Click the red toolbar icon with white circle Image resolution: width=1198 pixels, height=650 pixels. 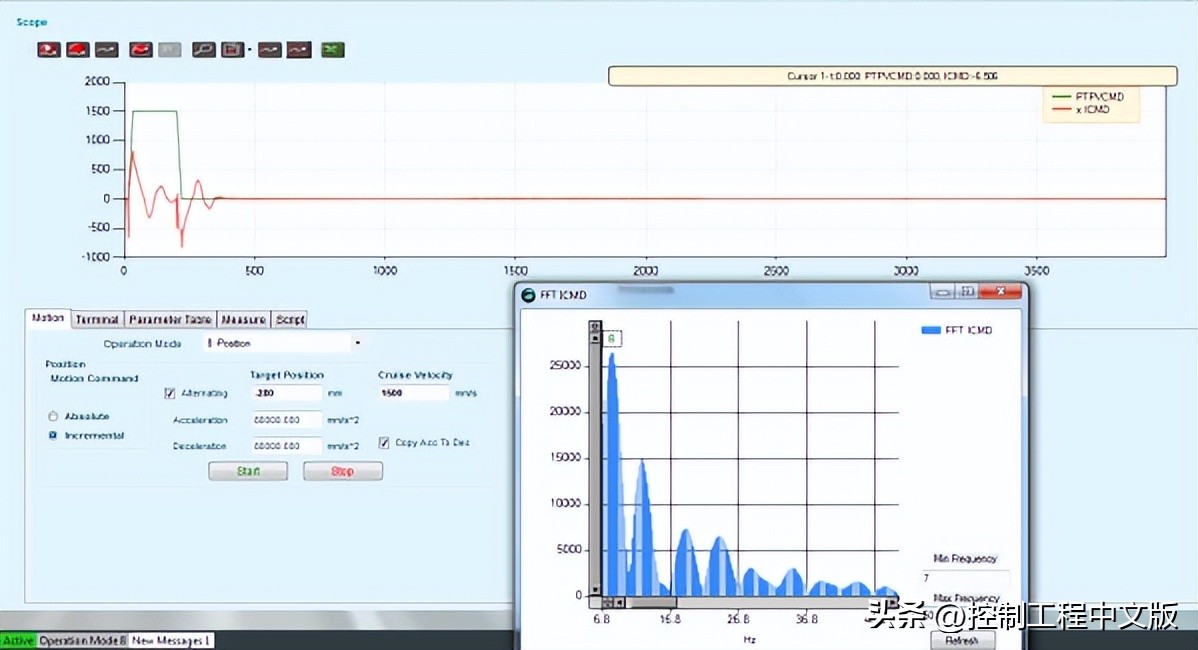49,50
